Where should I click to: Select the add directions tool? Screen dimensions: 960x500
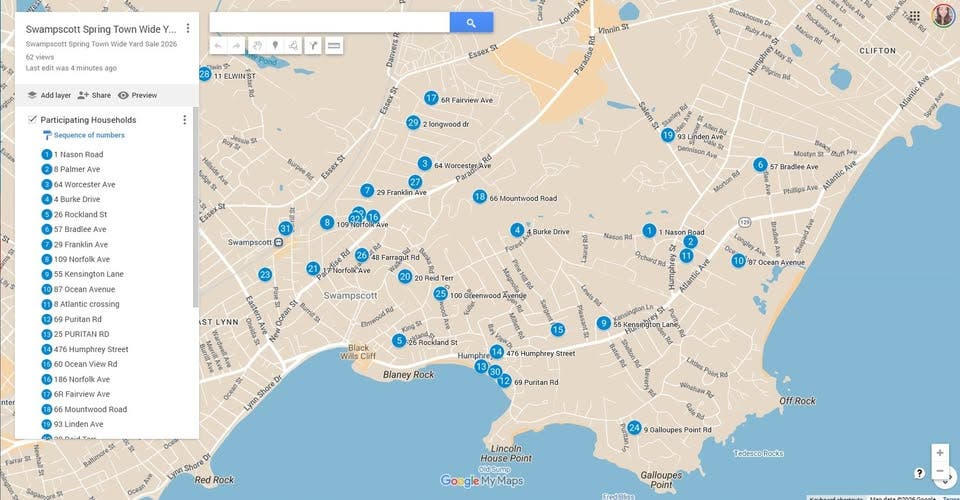click(313, 45)
